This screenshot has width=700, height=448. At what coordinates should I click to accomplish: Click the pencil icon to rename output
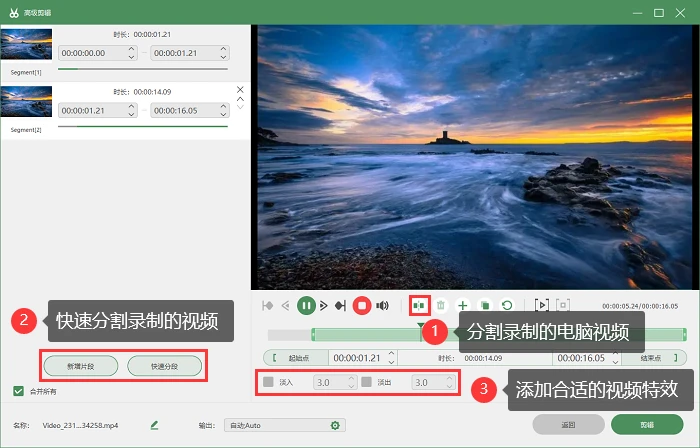tap(154, 425)
